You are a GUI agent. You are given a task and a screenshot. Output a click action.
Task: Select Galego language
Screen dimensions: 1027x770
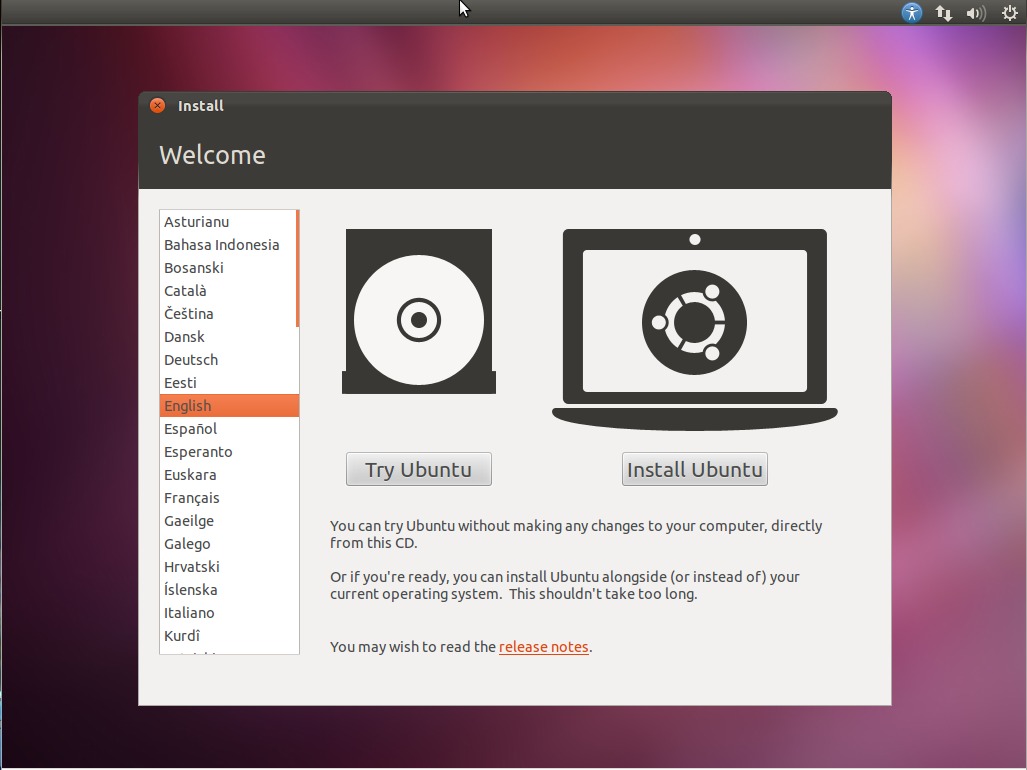pos(228,543)
